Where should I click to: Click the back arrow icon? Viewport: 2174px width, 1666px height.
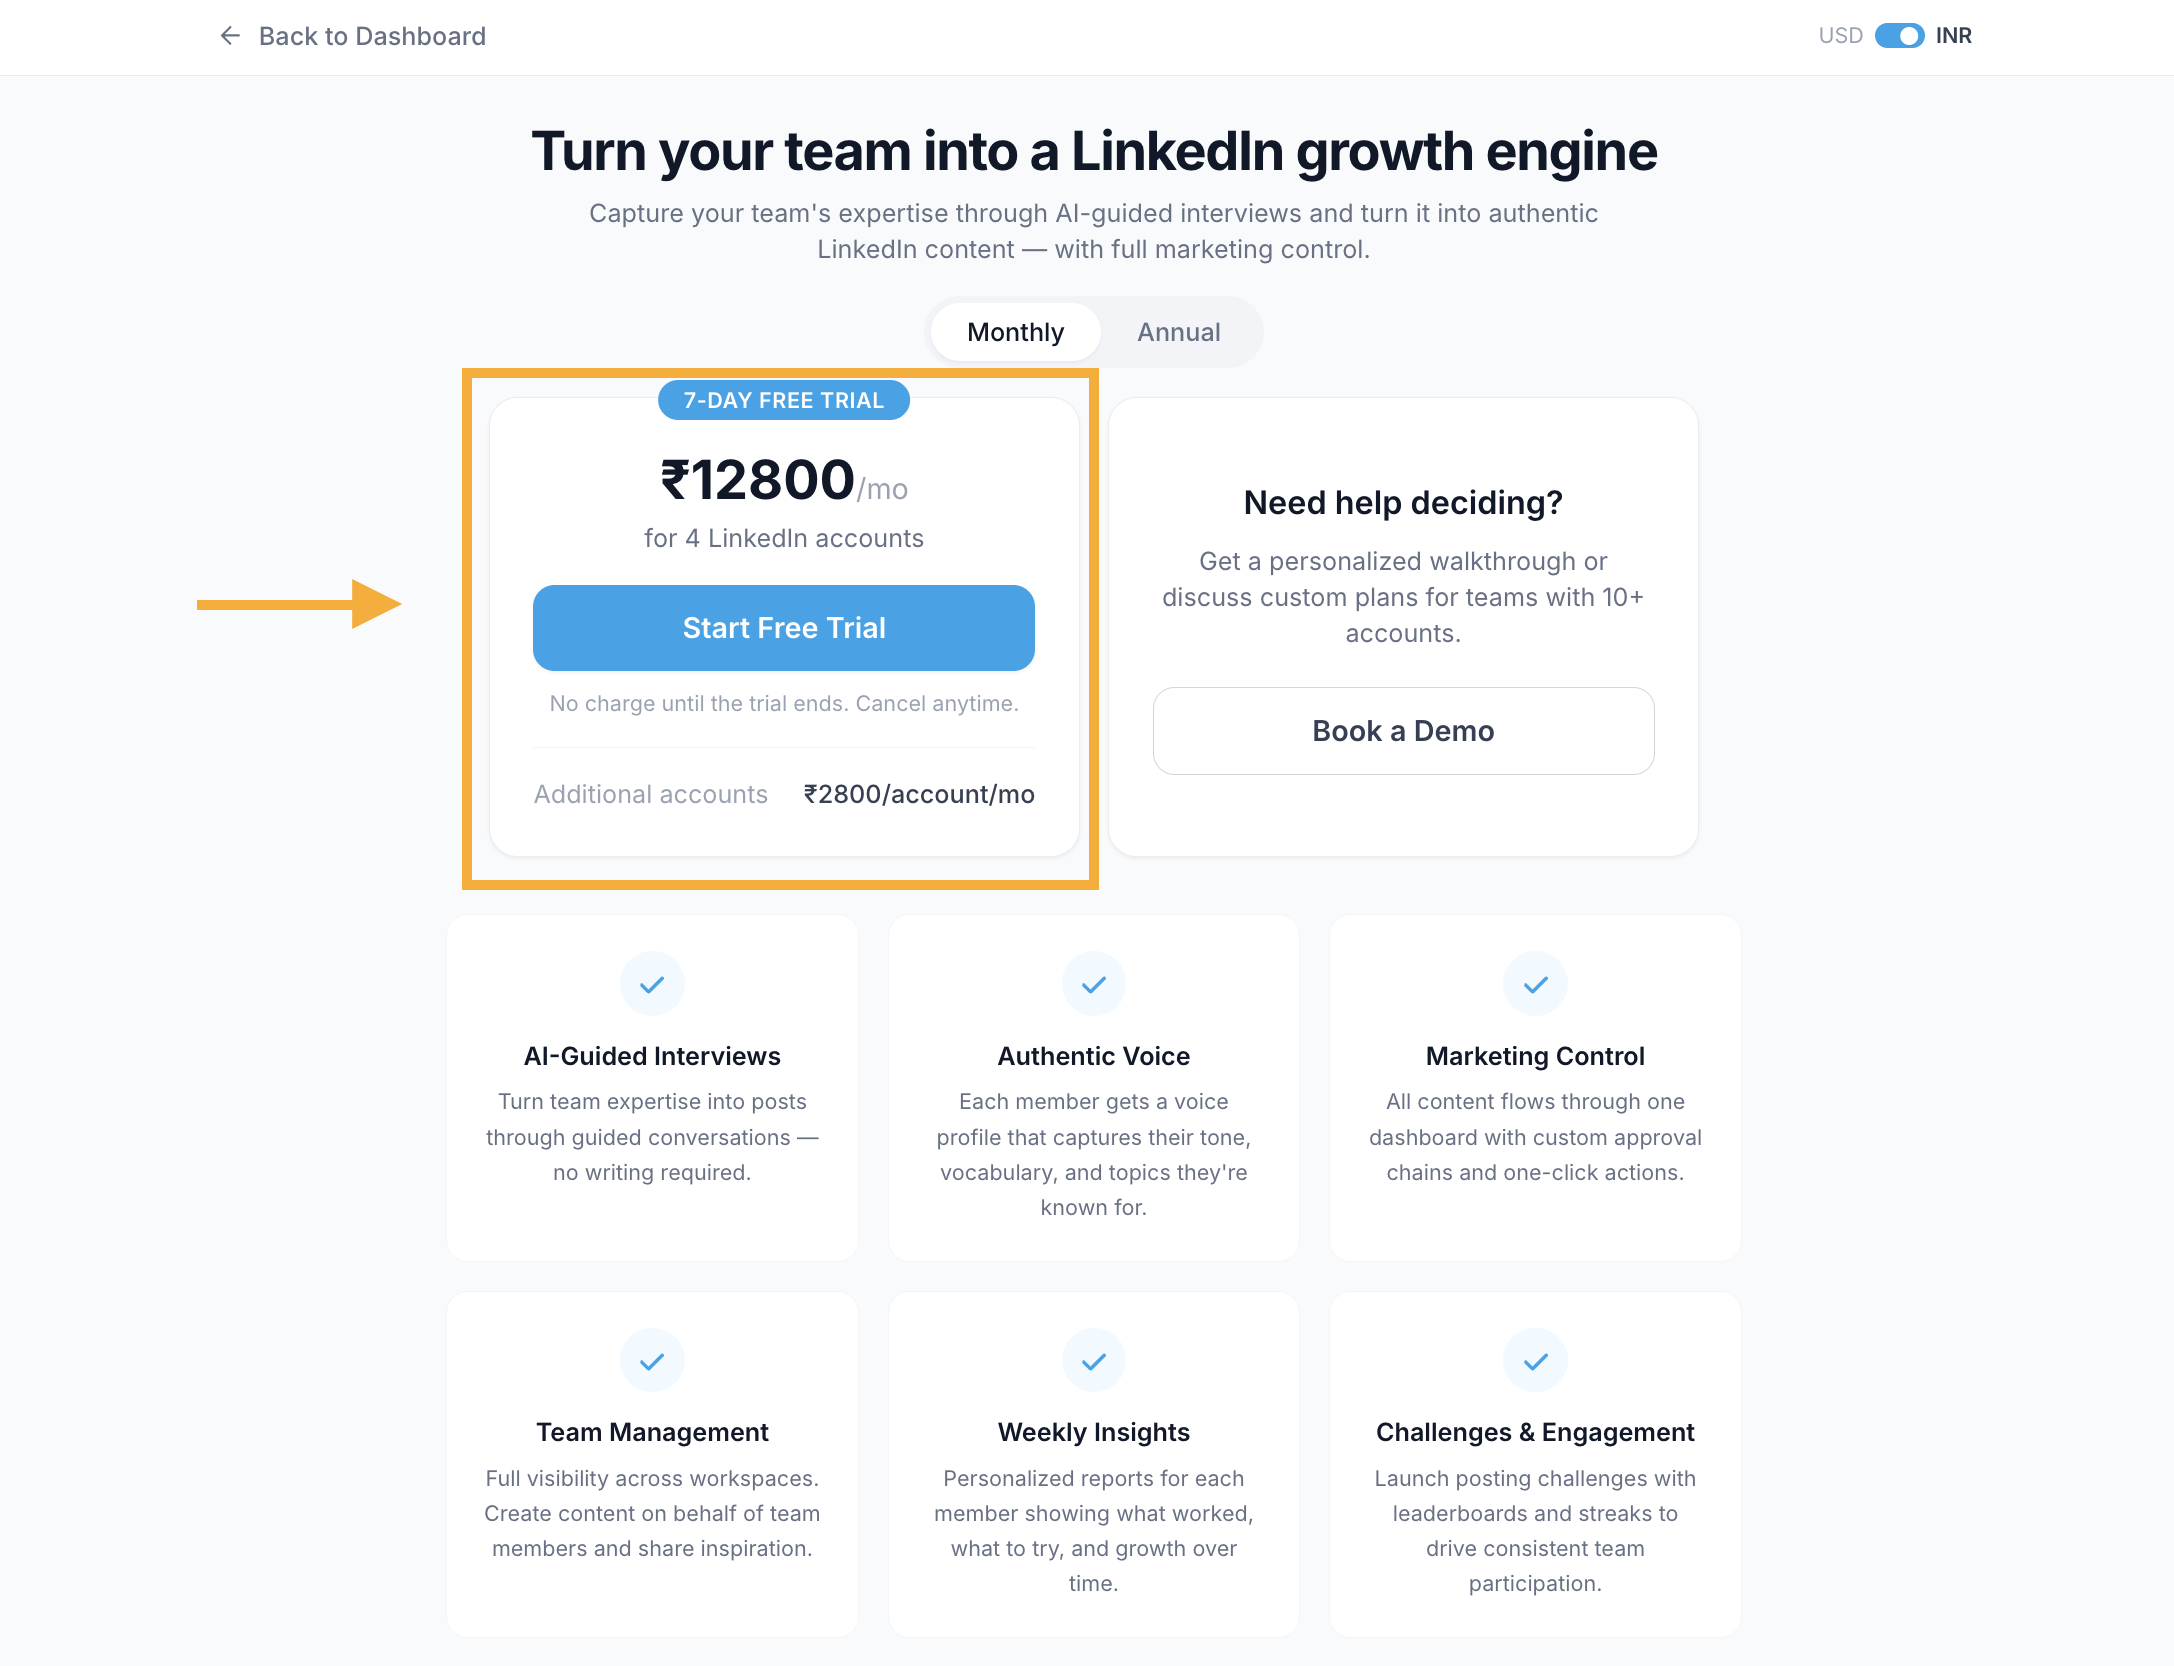[x=230, y=36]
